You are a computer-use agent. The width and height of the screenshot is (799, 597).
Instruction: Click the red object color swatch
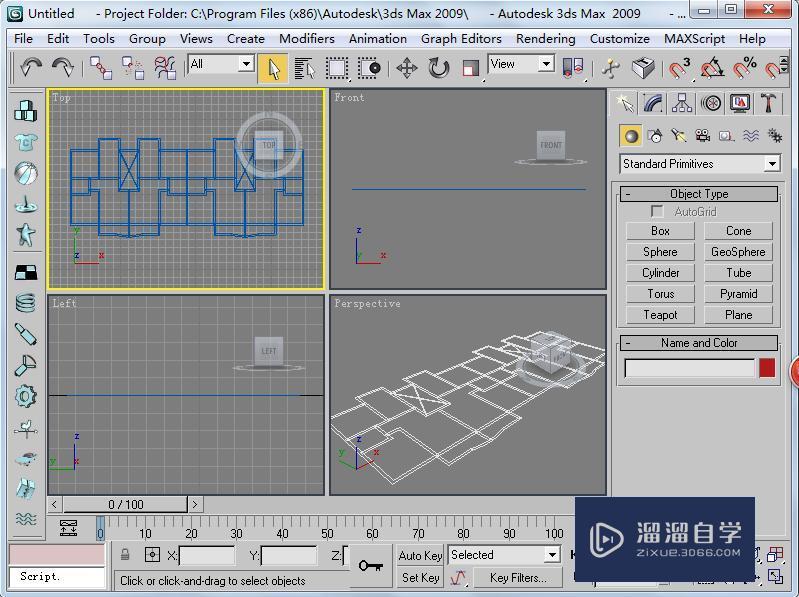(767, 368)
